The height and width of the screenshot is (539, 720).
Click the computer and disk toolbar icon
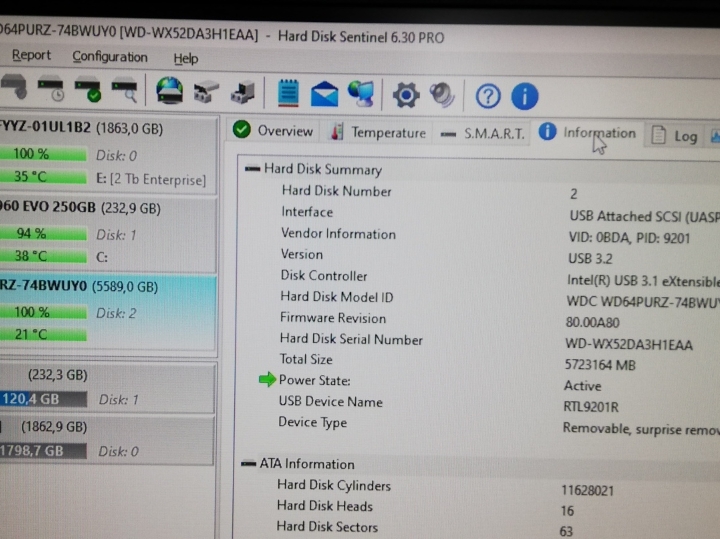pyautogui.click(x=242, y=92)
